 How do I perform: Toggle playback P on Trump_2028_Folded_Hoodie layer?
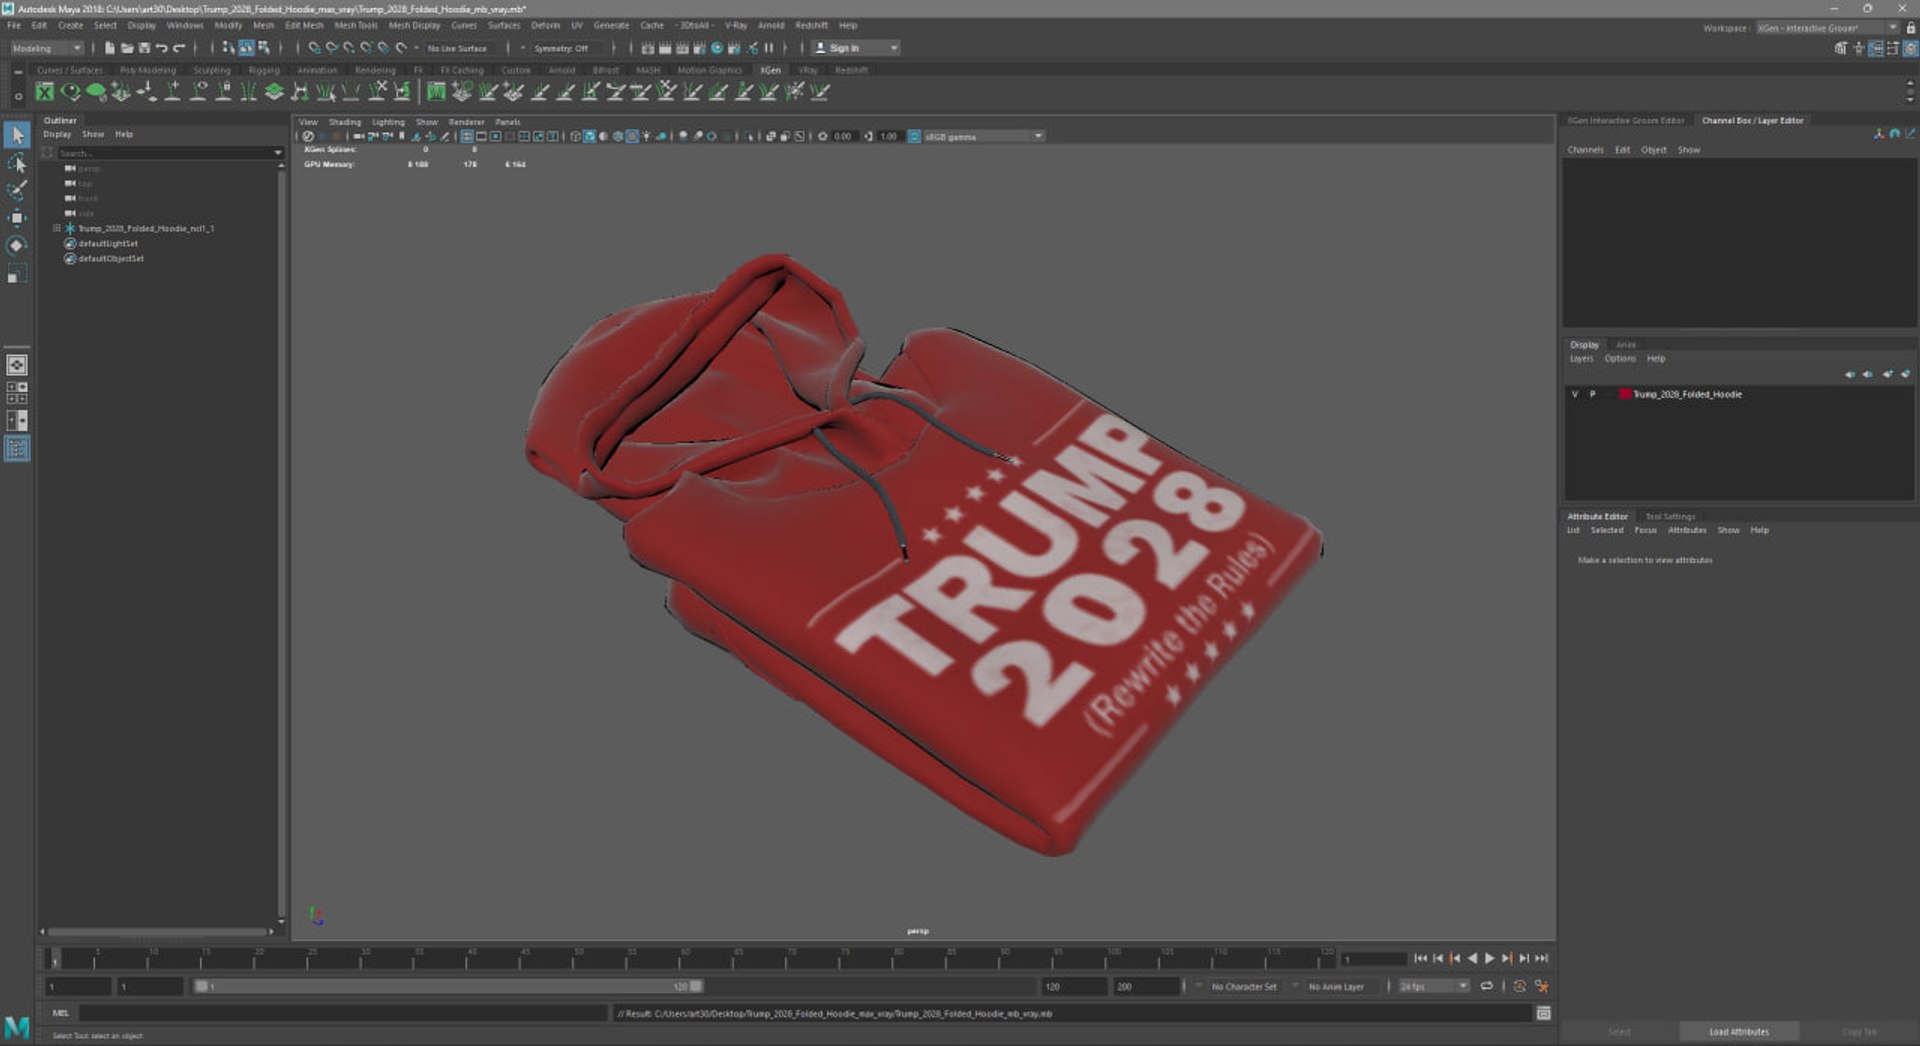click(x=1592, y=394)
